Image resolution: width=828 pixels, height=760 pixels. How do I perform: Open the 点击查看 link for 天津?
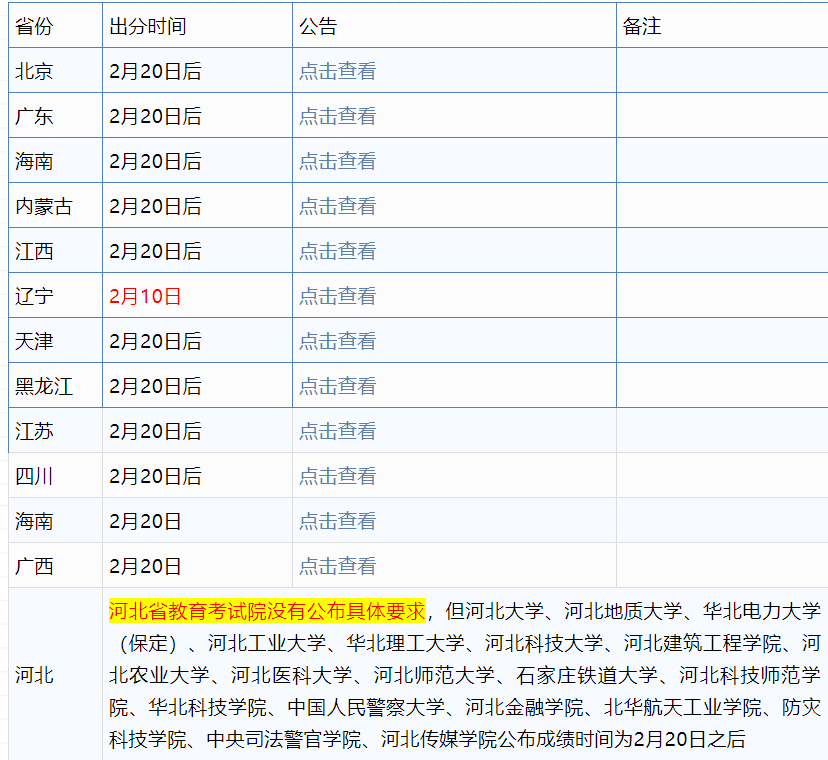[337, 340]
